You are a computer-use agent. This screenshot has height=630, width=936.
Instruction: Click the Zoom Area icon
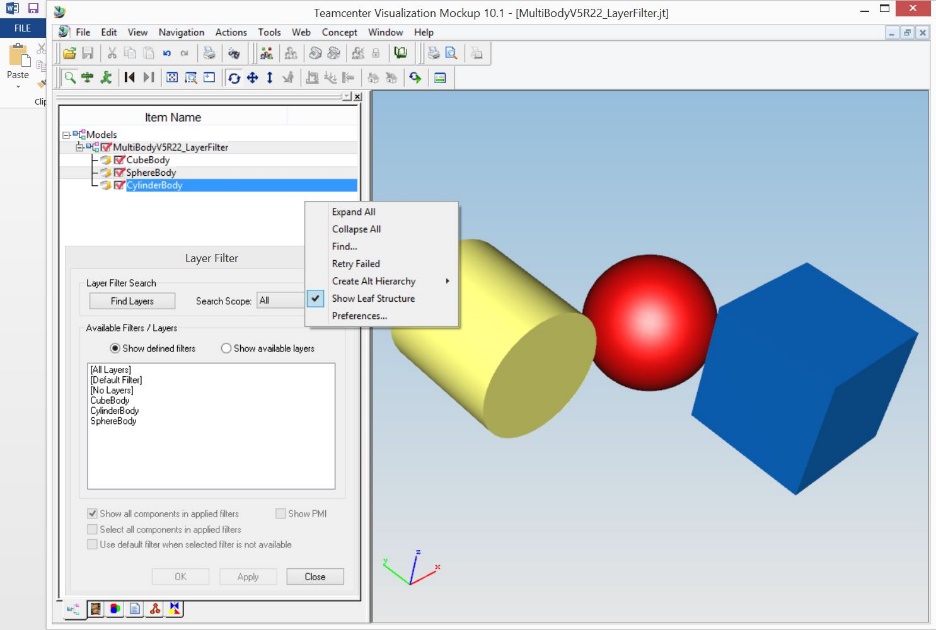pyautogui.click(x=190, y=78)
